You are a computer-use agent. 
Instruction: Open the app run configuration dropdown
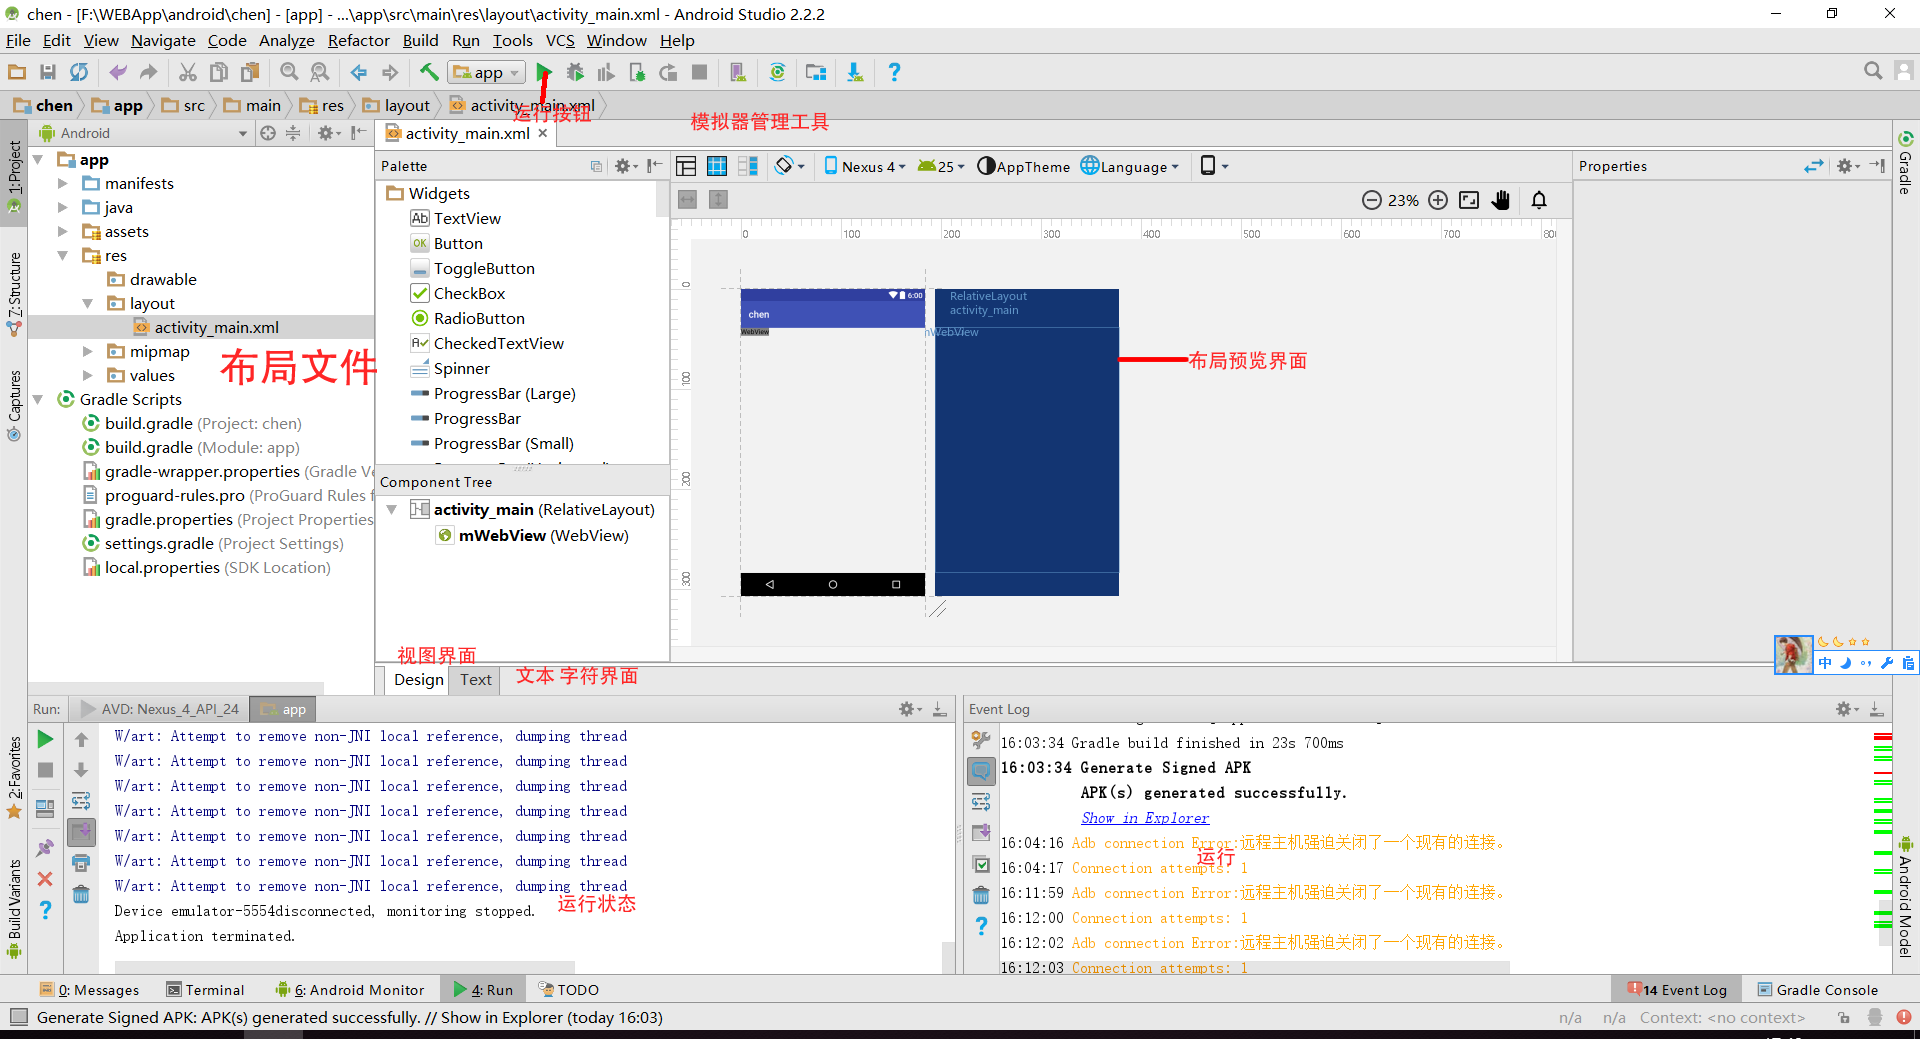(487, 72)
